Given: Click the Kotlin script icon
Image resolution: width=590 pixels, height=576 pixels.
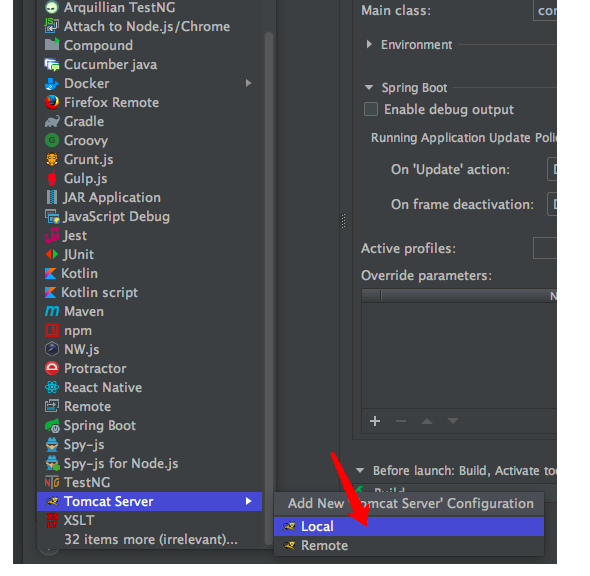Looking at the screenshot, I should (x=50, y=292).
